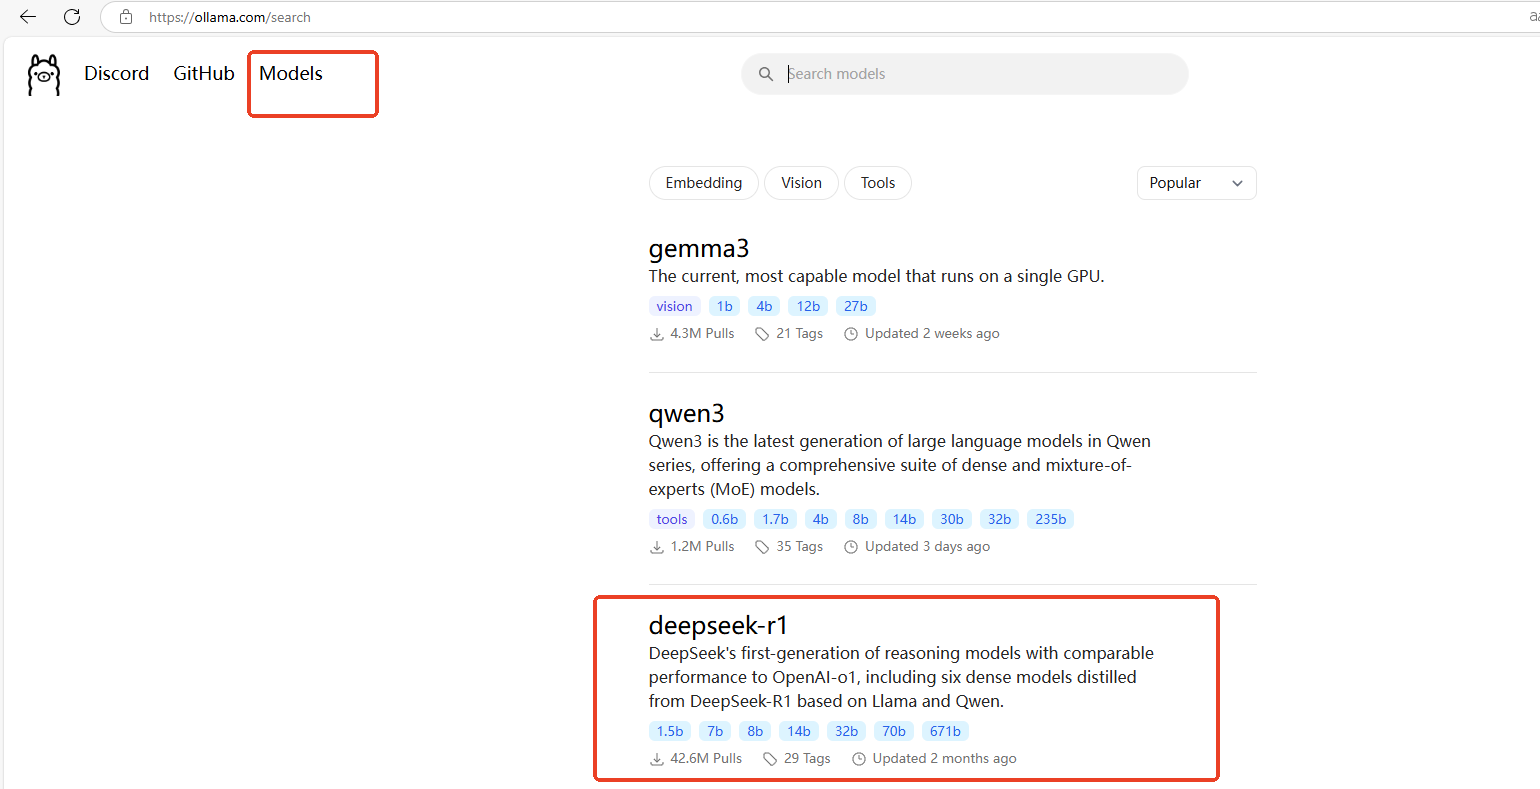Click the gemma3 vision tag
The width and height of the screenshot is (1540, 789).
coord(674,307)
